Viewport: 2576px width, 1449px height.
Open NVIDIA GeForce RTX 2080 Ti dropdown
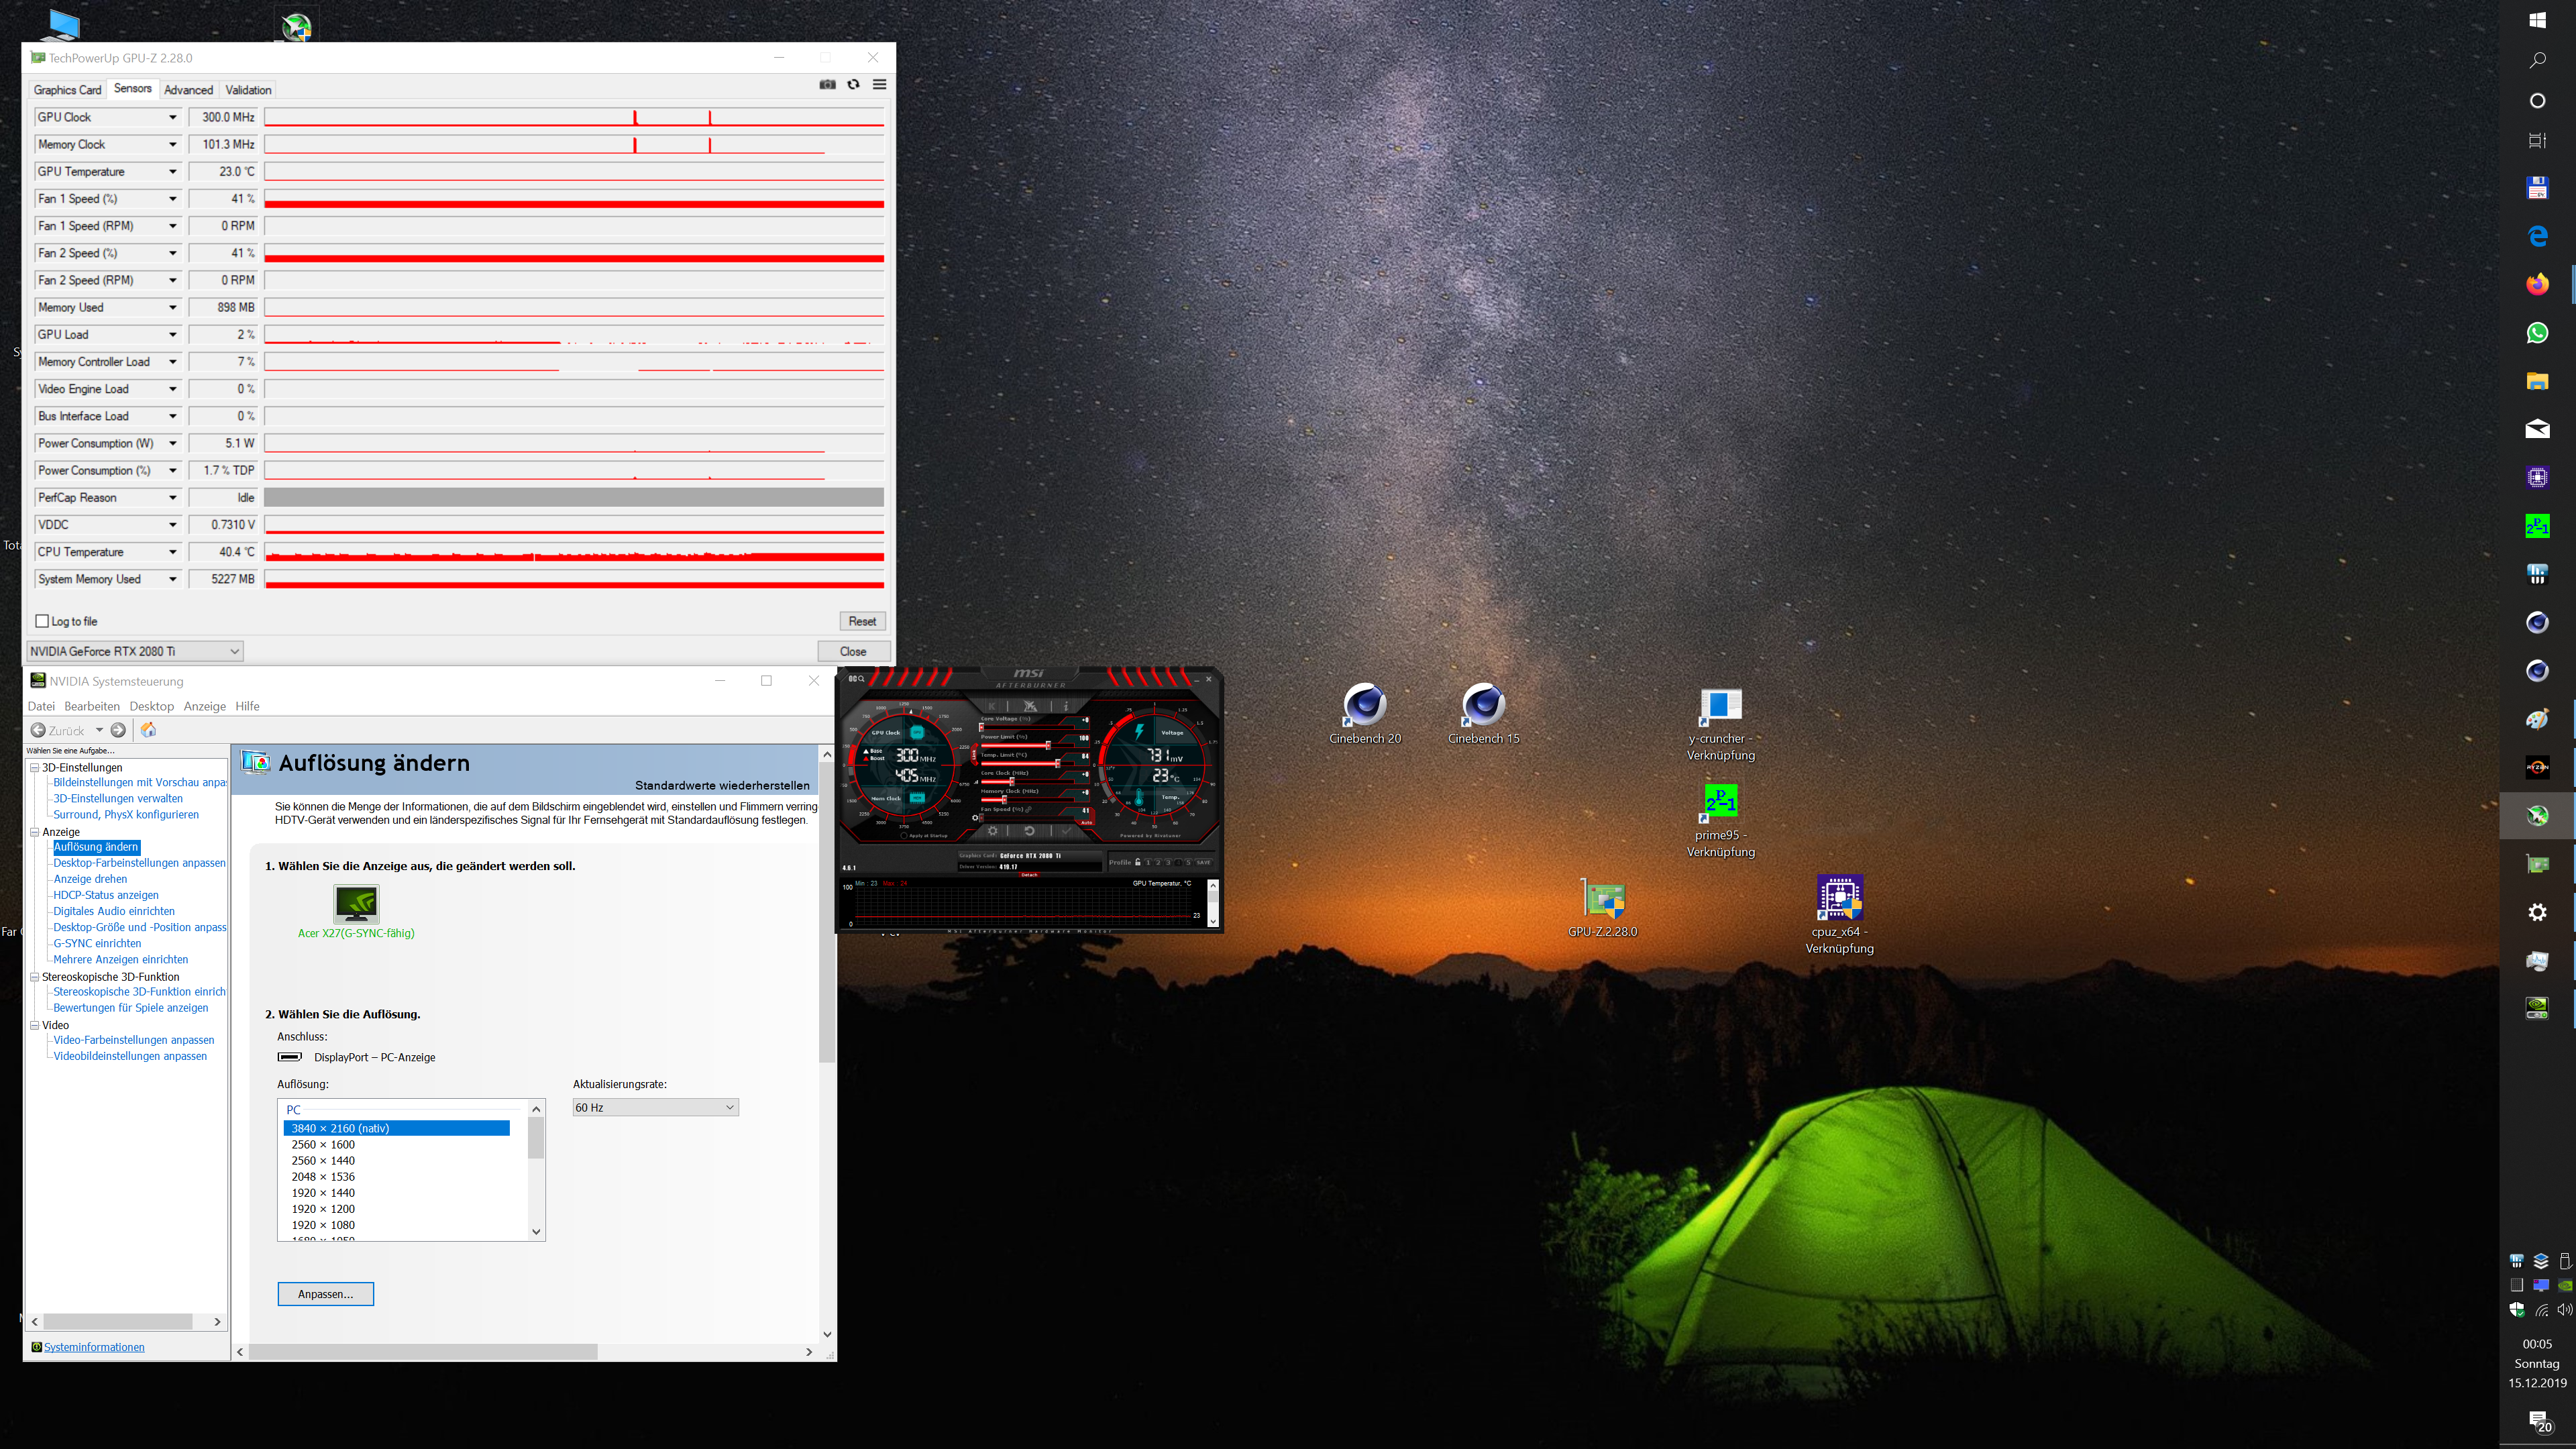[135, 651]
